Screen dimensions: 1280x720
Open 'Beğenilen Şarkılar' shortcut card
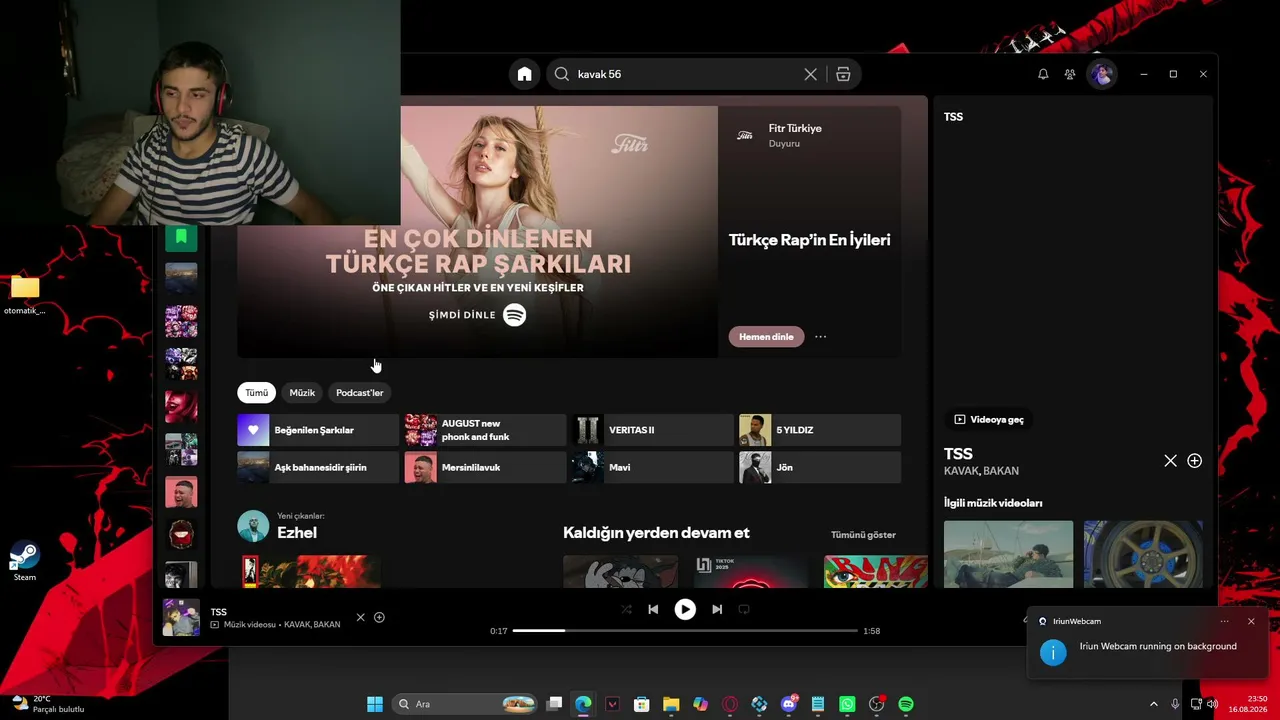coord(318,430)
